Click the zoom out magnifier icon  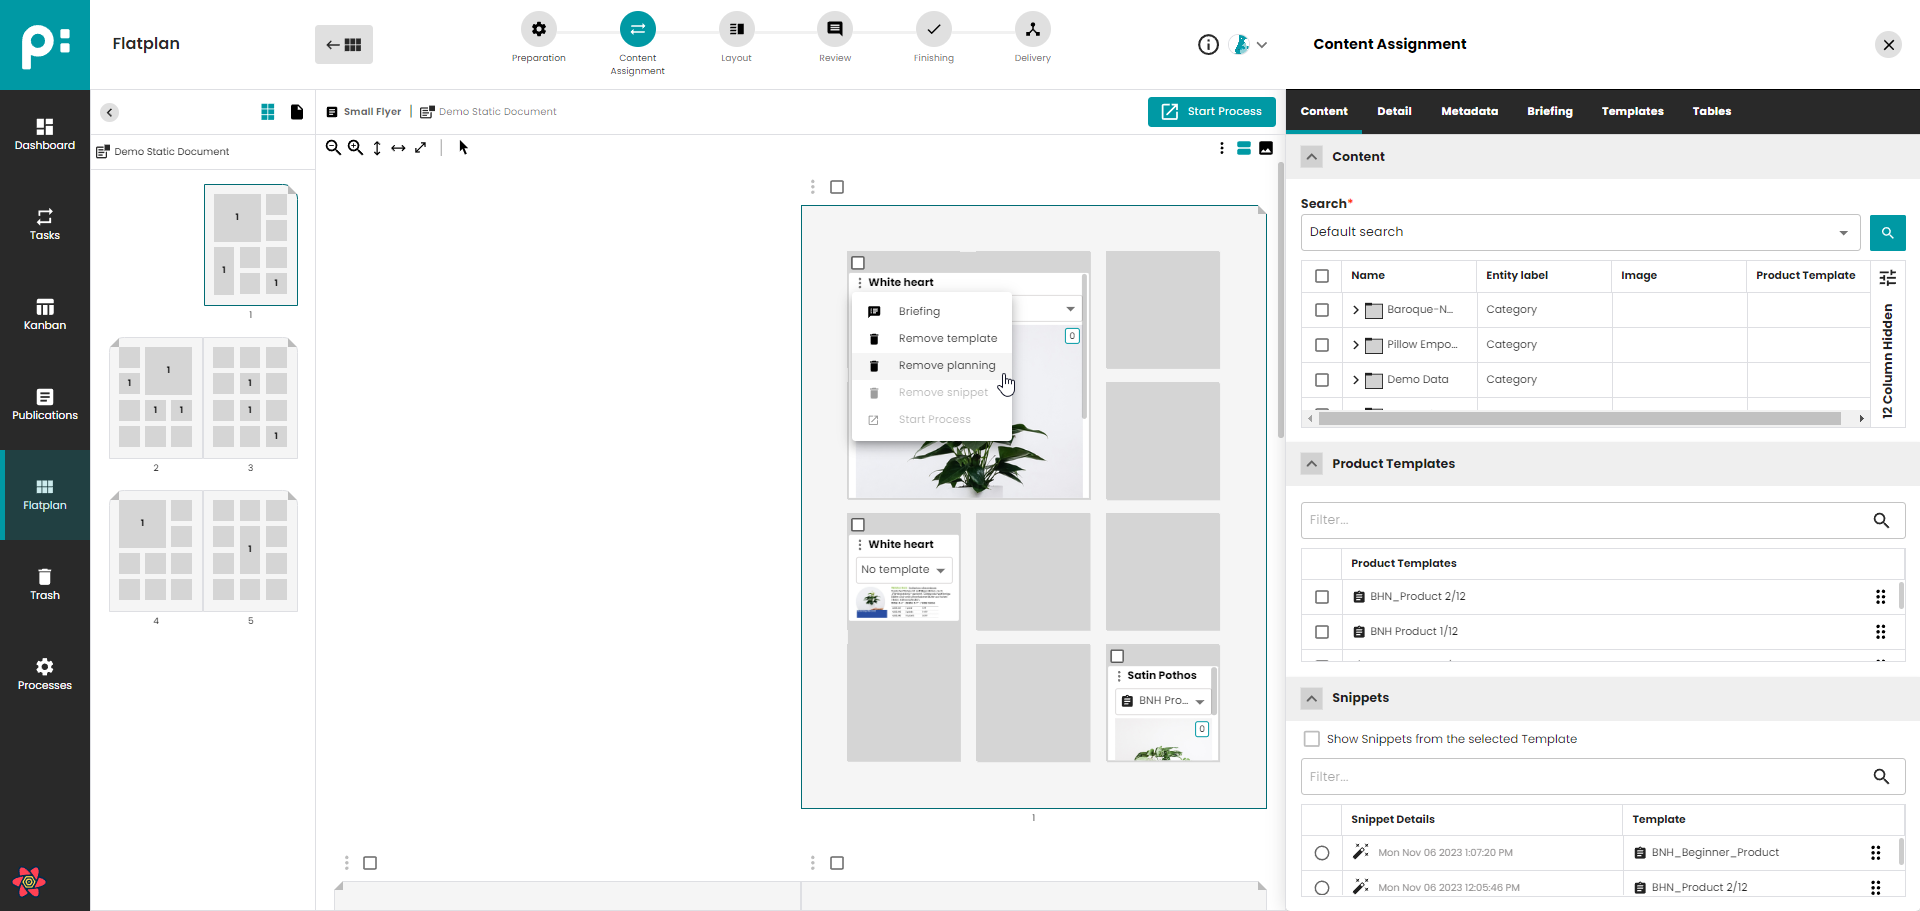(333, 148)
